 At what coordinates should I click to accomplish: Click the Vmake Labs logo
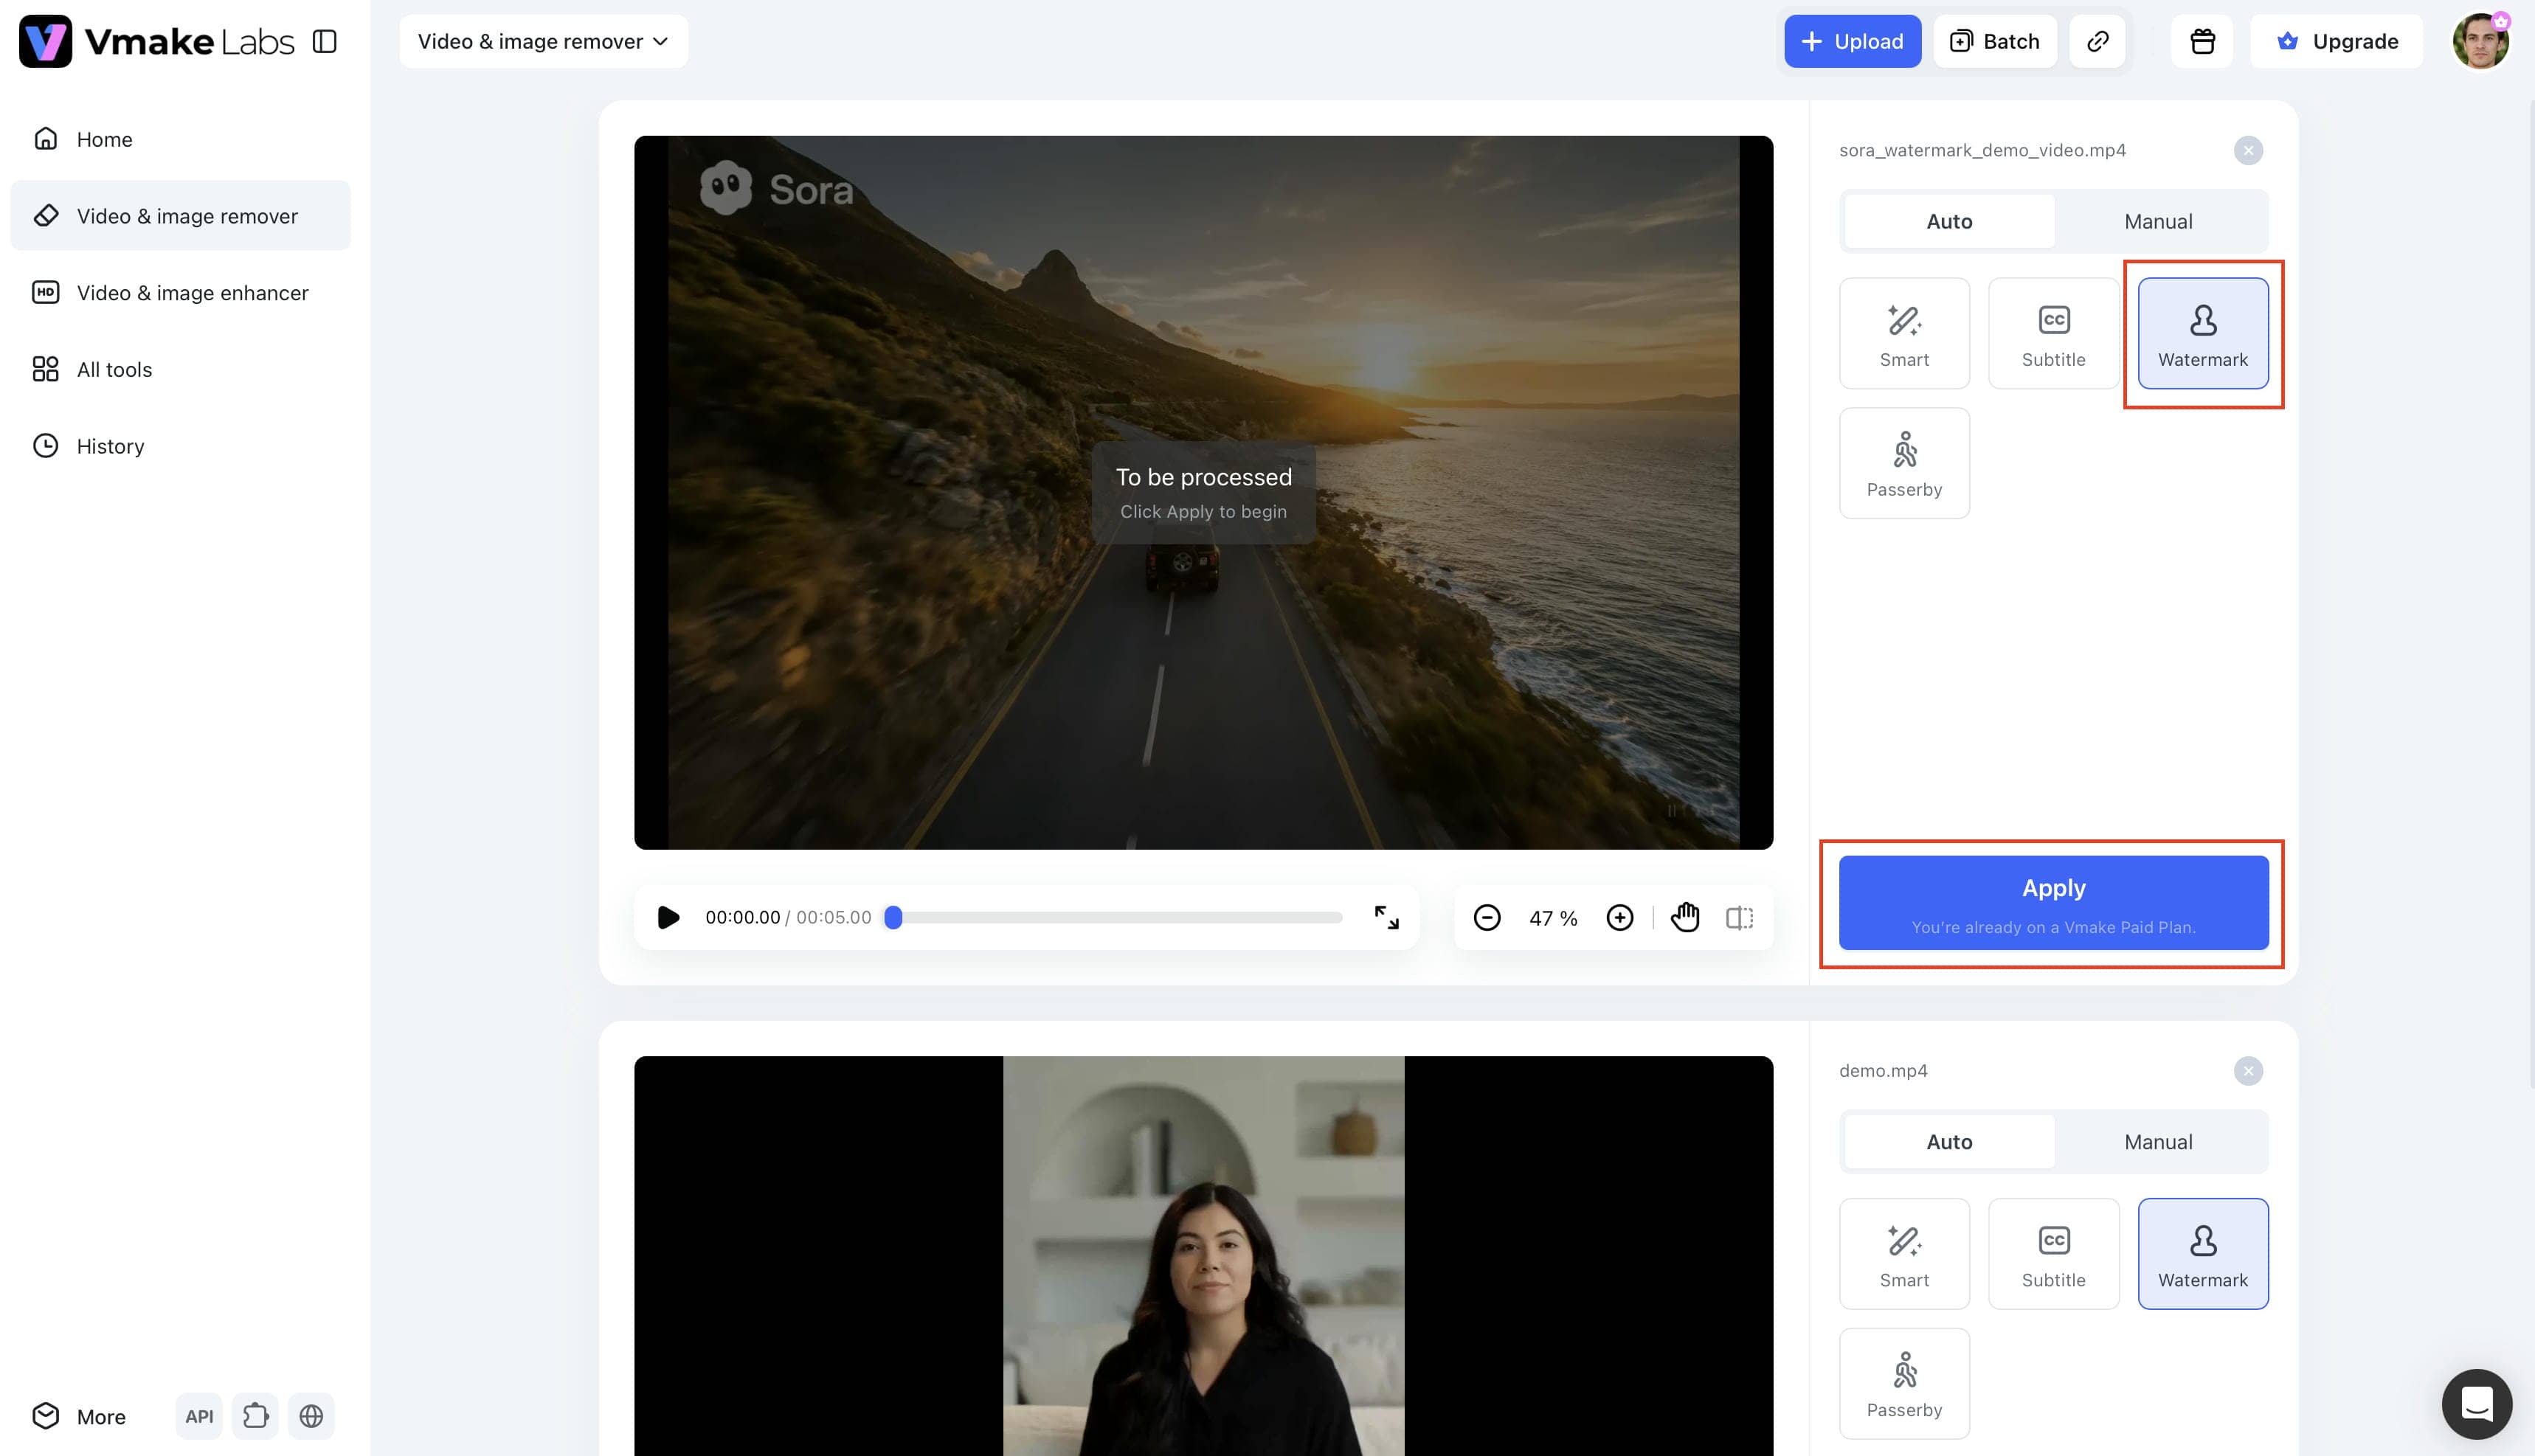tap(156, 41)
